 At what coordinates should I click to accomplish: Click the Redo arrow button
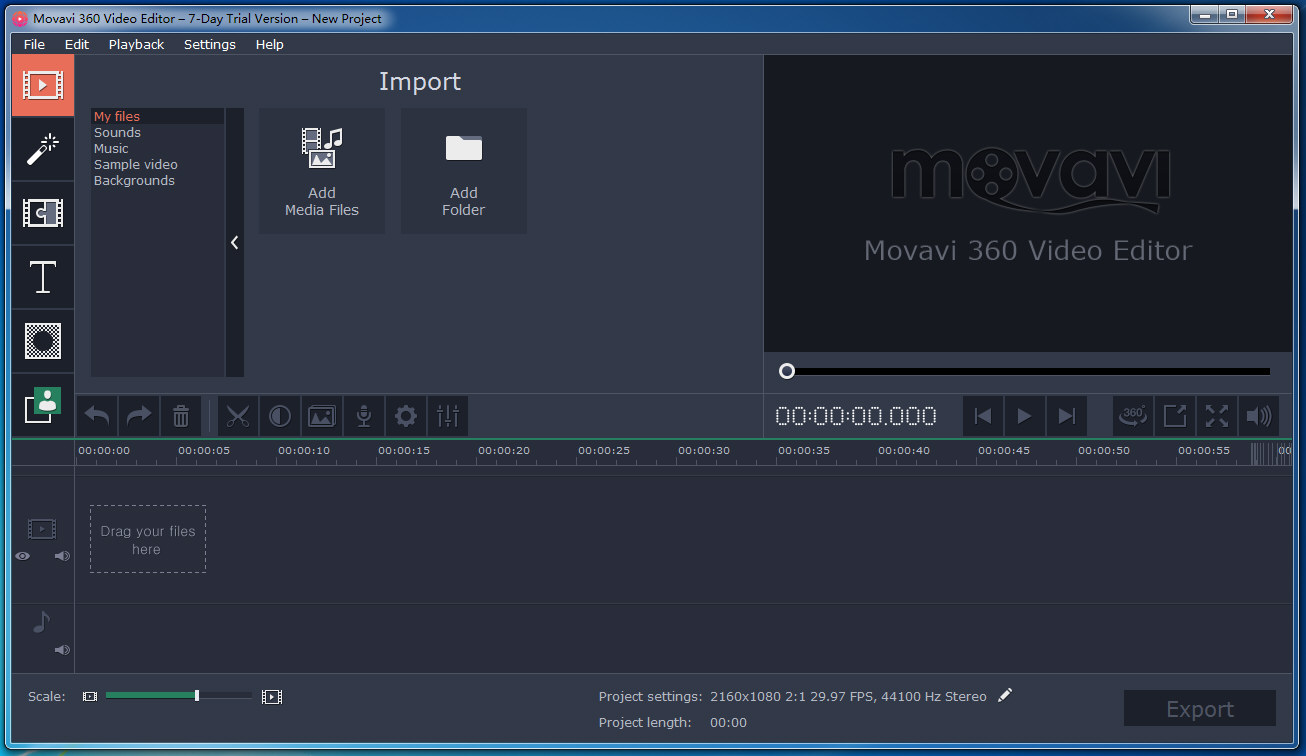coord(139,416)
